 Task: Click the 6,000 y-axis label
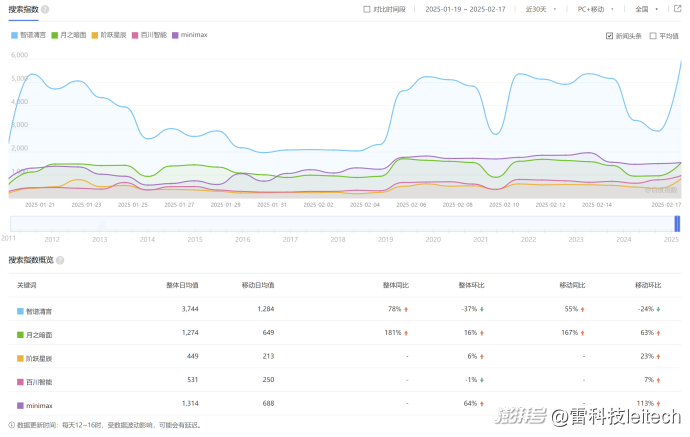19,55
